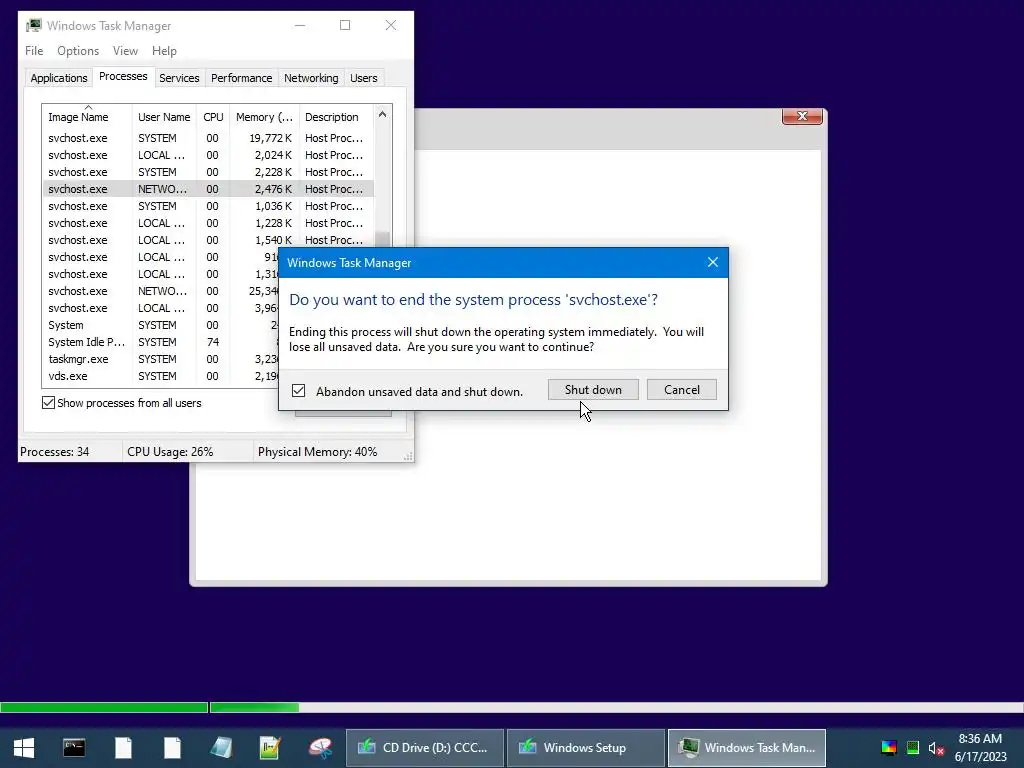The width and height of the screenshot is (1024, 768).
Task: Sort by Image Name column header
Action: (88, 117)
